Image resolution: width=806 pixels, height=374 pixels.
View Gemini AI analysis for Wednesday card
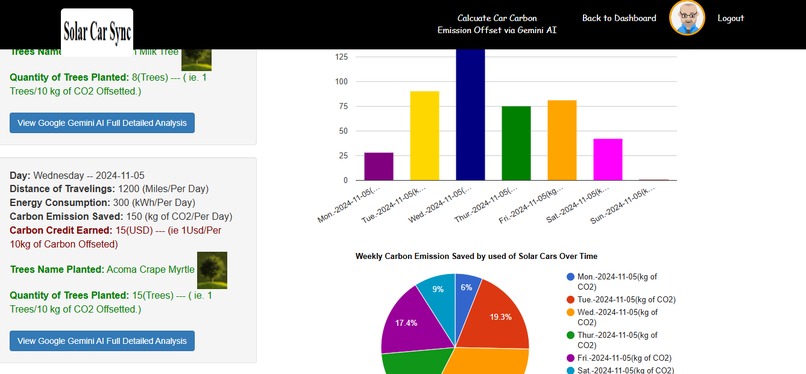(102, 341)
